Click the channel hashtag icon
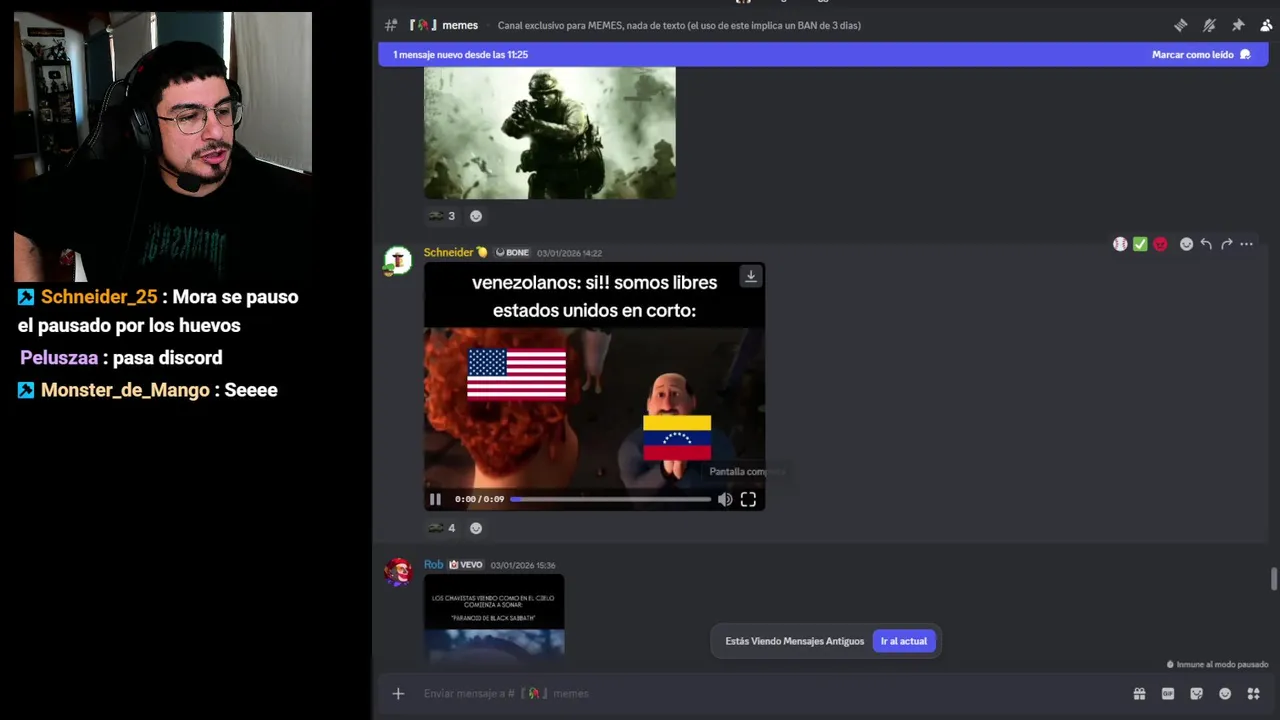 point(391,25)
